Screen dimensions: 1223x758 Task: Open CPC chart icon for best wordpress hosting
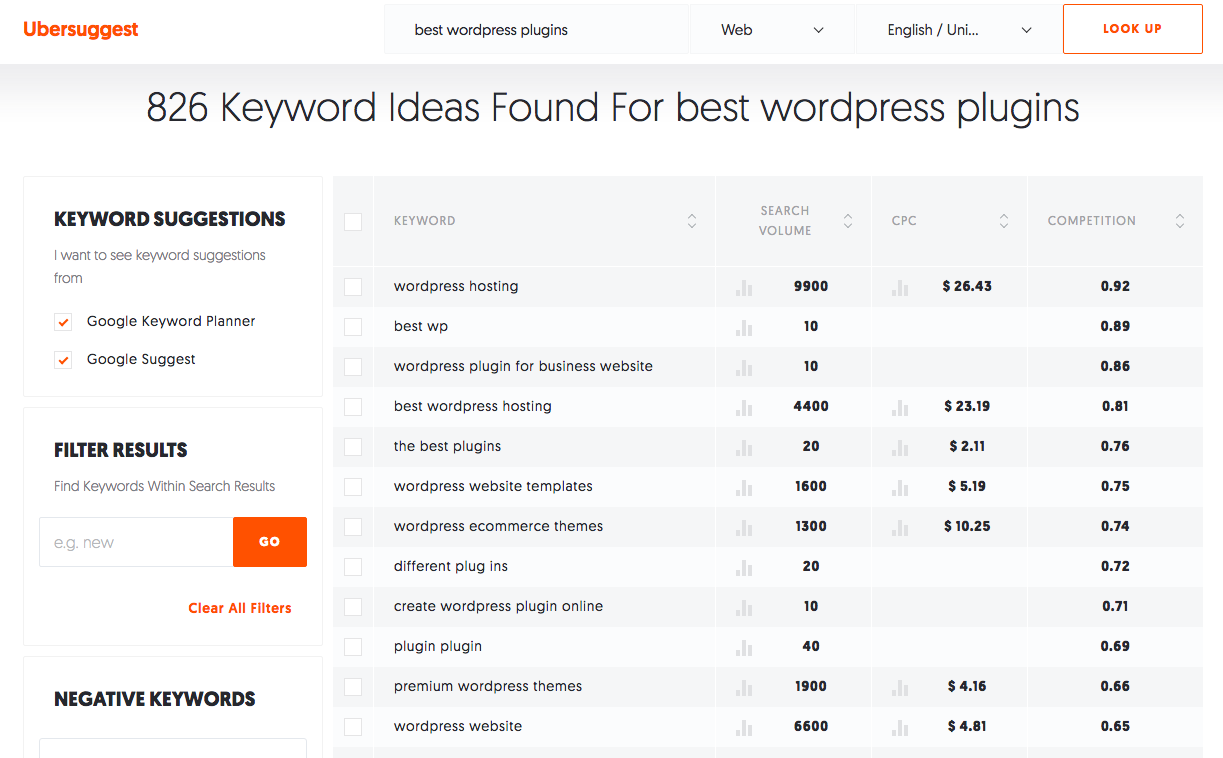(900, 407)
